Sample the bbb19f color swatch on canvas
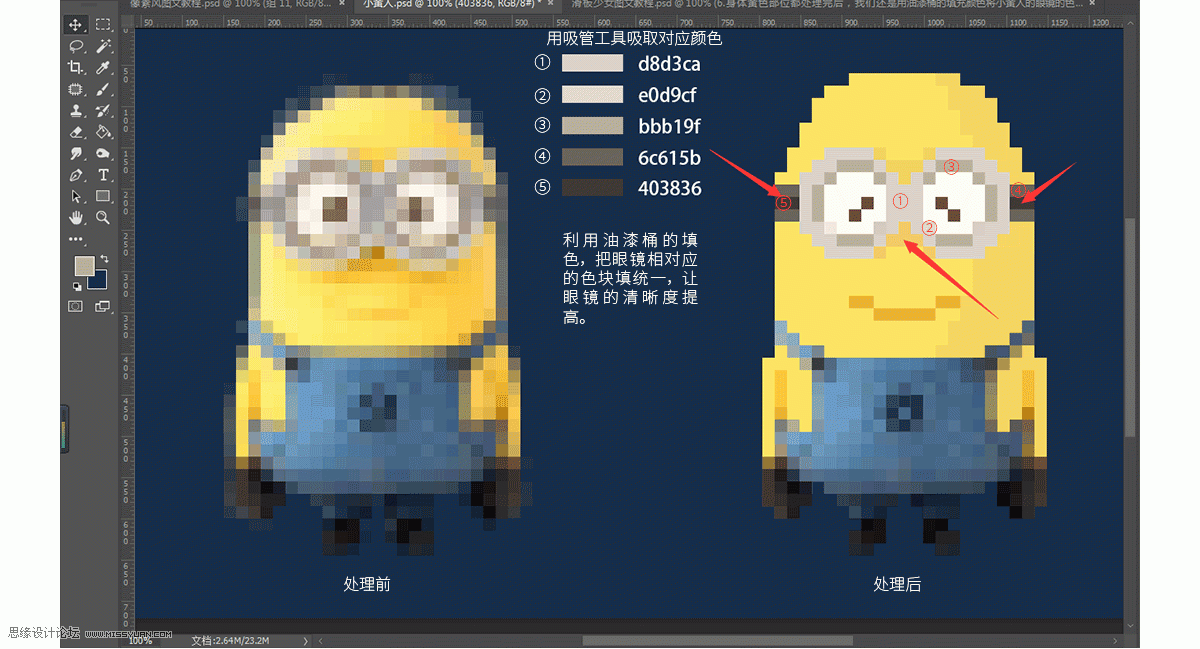 592,126
